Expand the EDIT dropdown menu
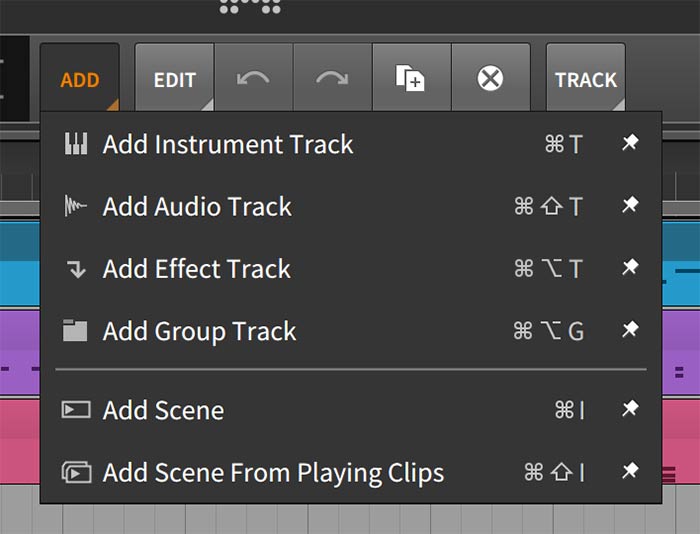The image size is (700, 534). click(175, 78)
